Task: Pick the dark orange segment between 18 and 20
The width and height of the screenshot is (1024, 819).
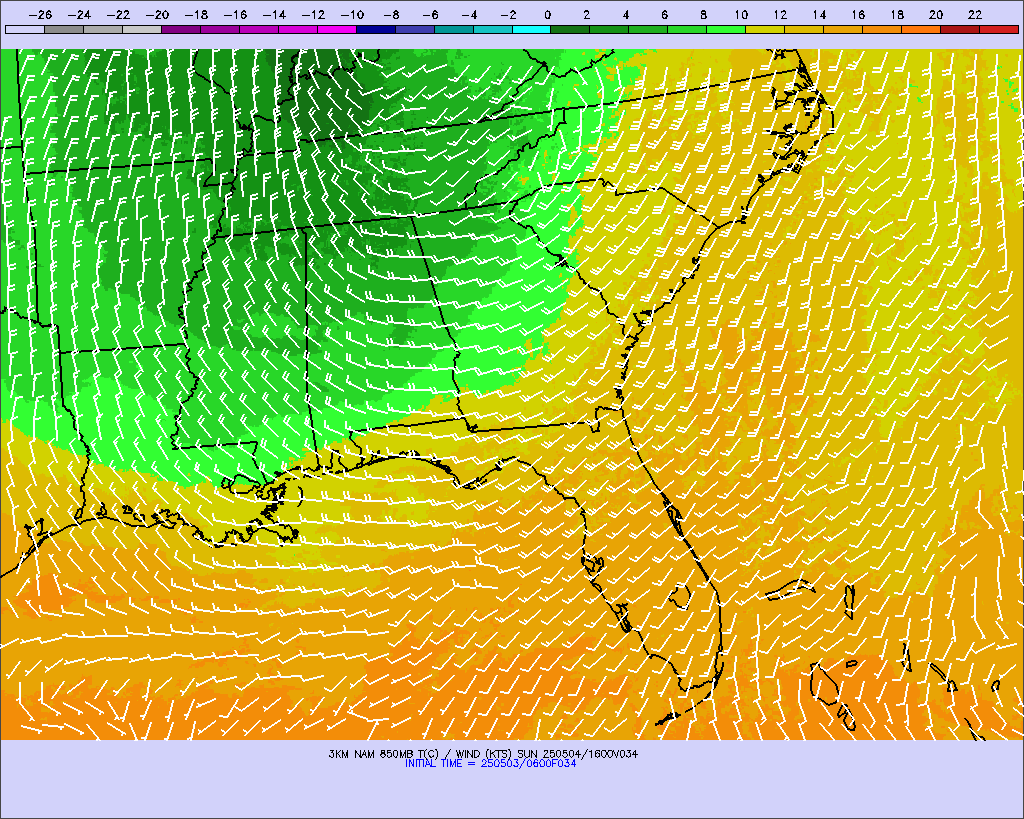Action: pyautogui.click(x=921, y=29)
